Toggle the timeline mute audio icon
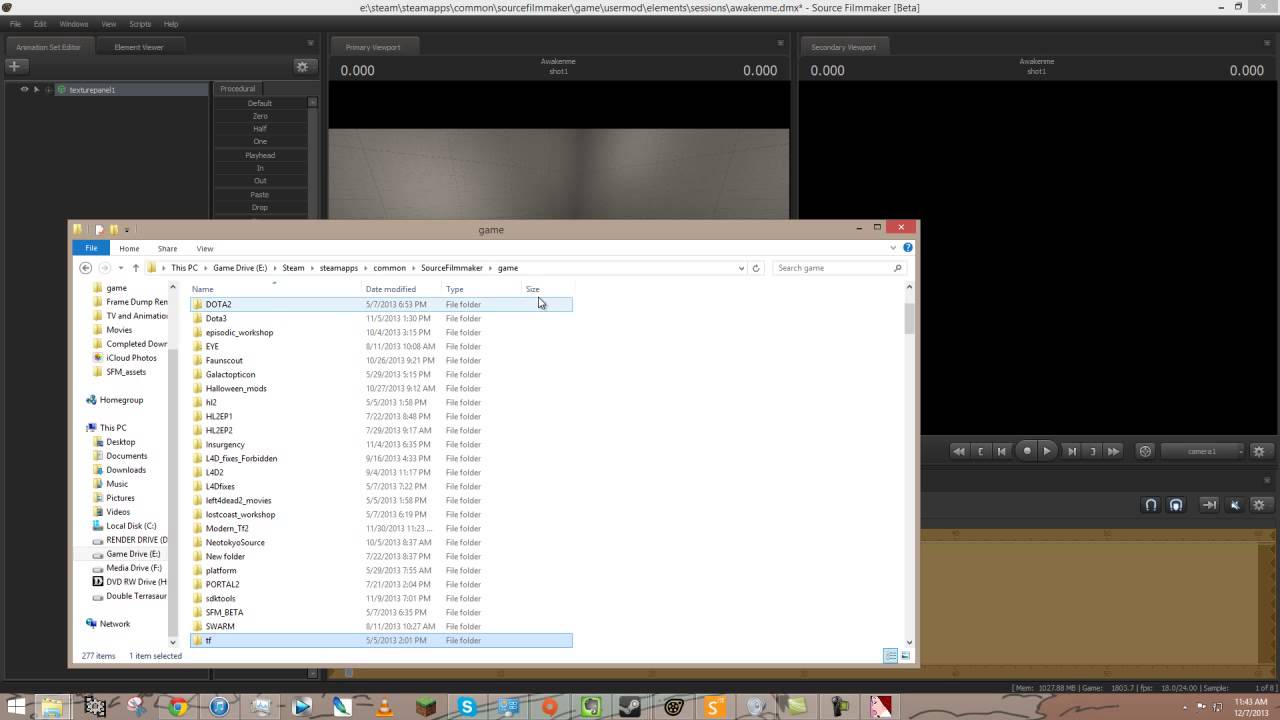 tap(1234, 505)
